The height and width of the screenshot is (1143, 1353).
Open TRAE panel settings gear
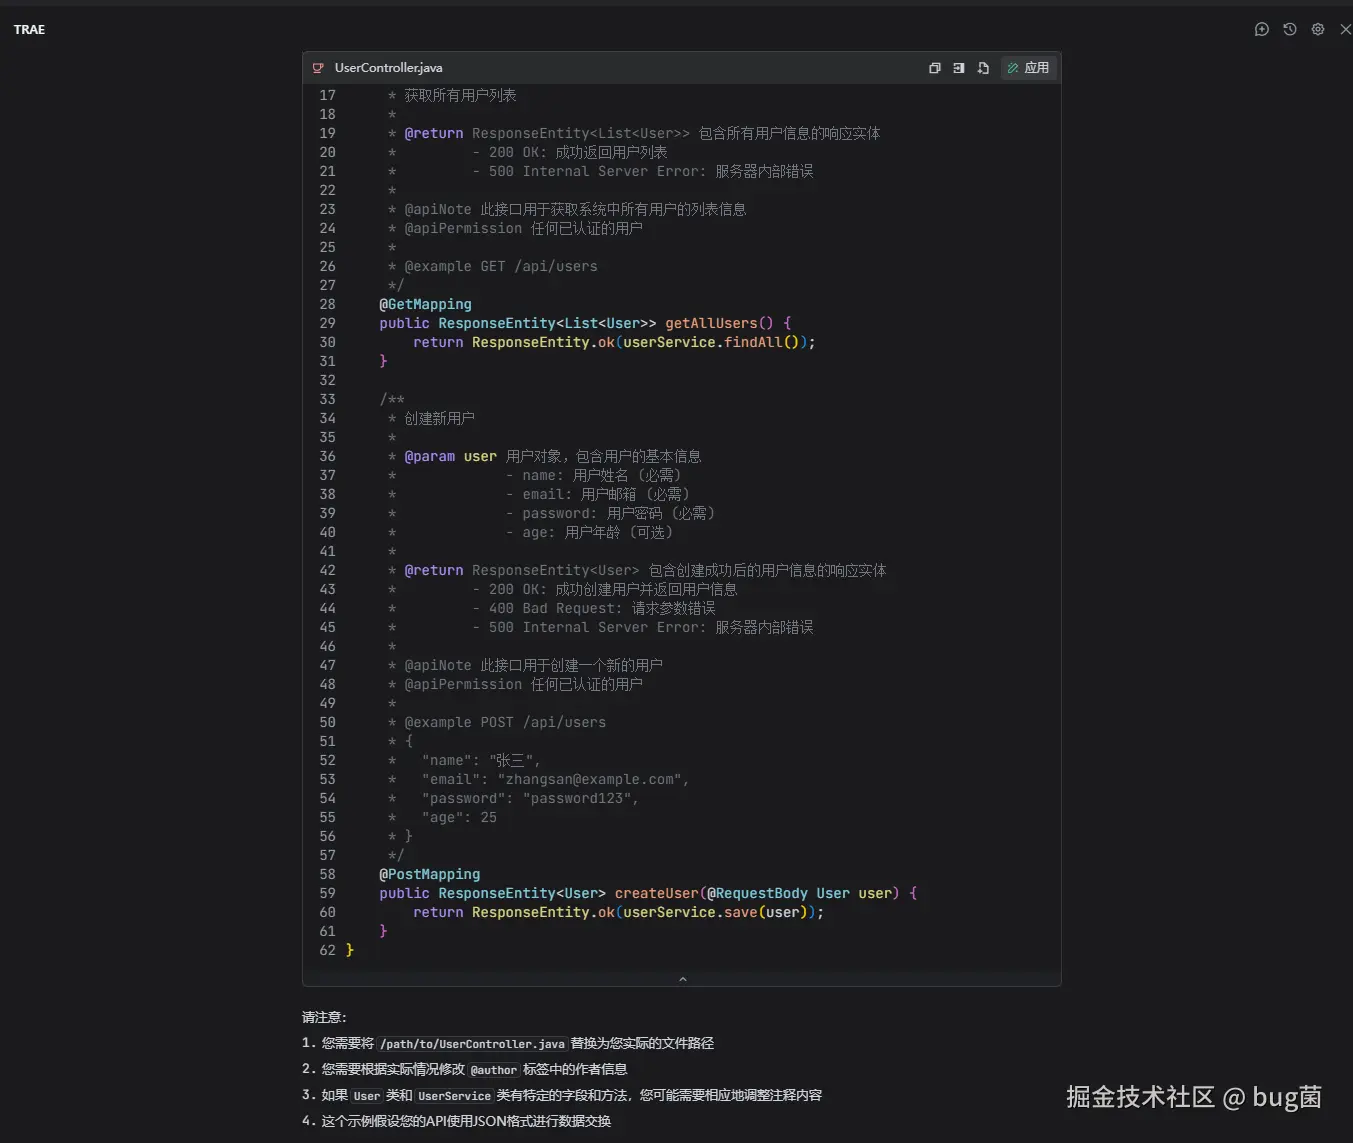tap(1318, 29)
